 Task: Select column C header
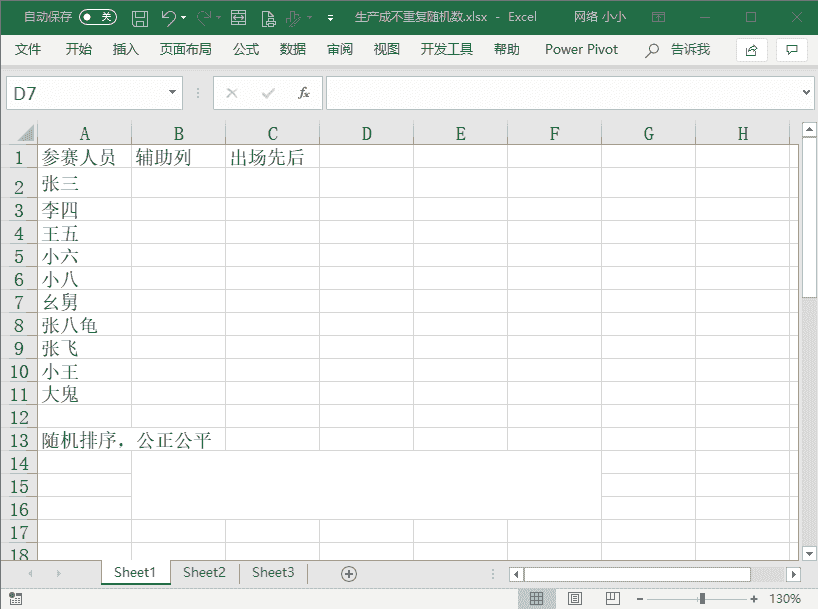(x=272, y=134)
